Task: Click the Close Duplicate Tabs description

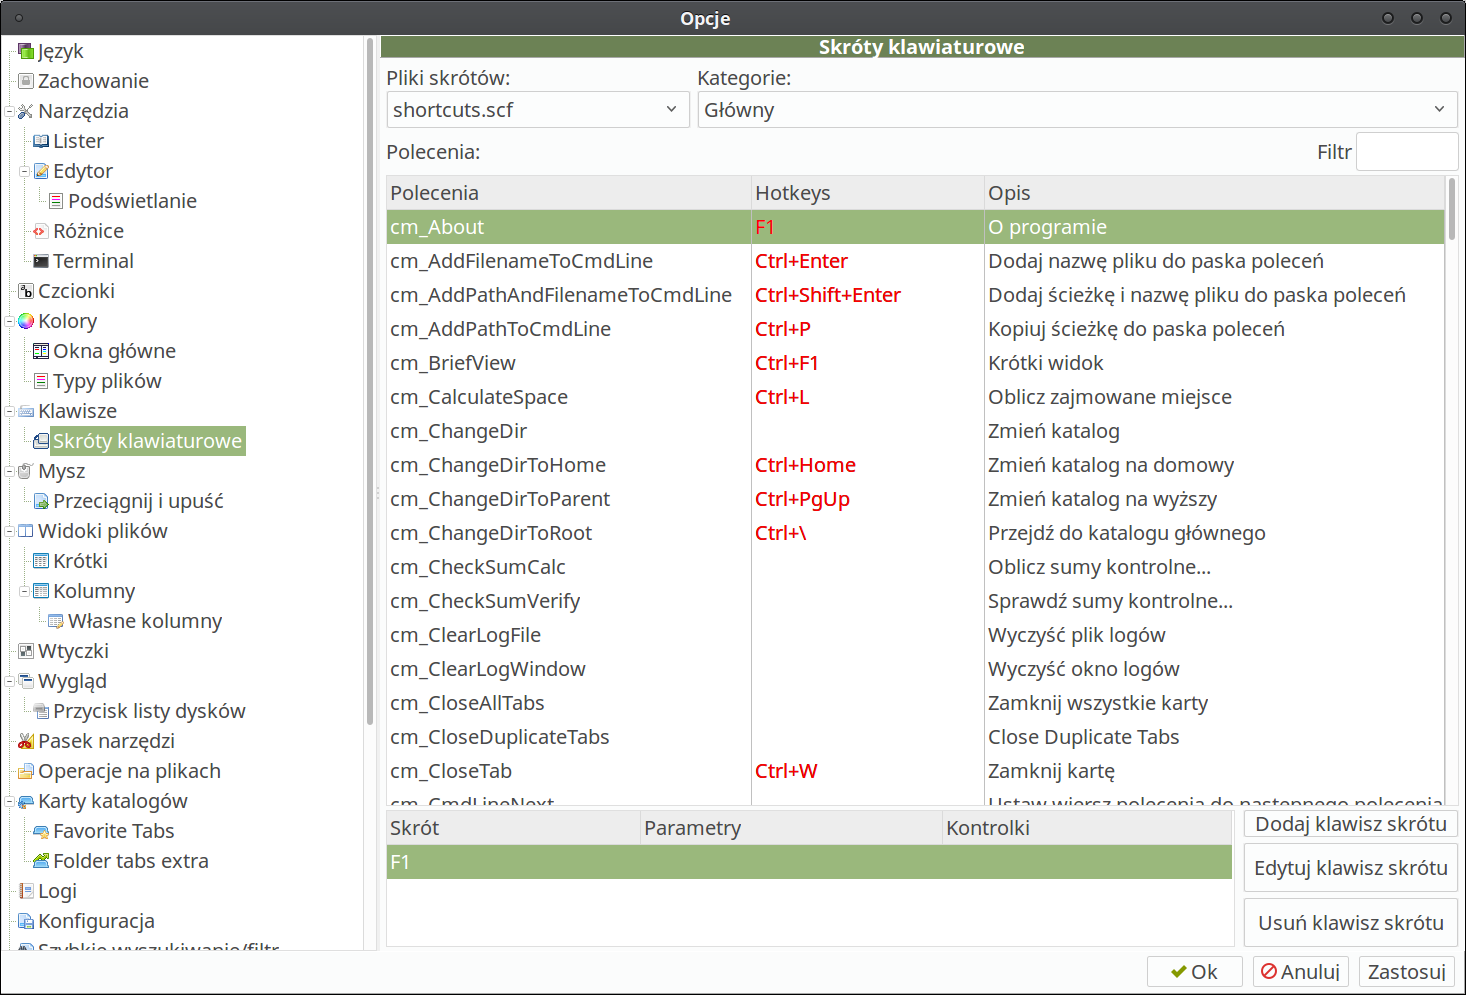Action: (1084, 737)
